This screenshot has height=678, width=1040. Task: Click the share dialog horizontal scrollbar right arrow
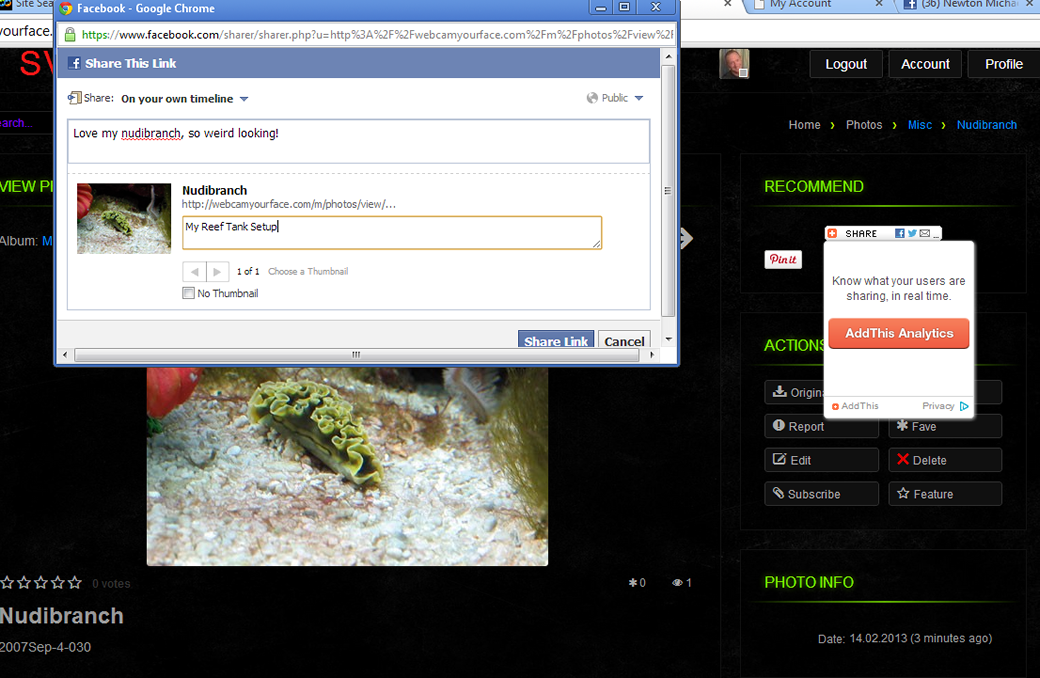coord(652,355)
